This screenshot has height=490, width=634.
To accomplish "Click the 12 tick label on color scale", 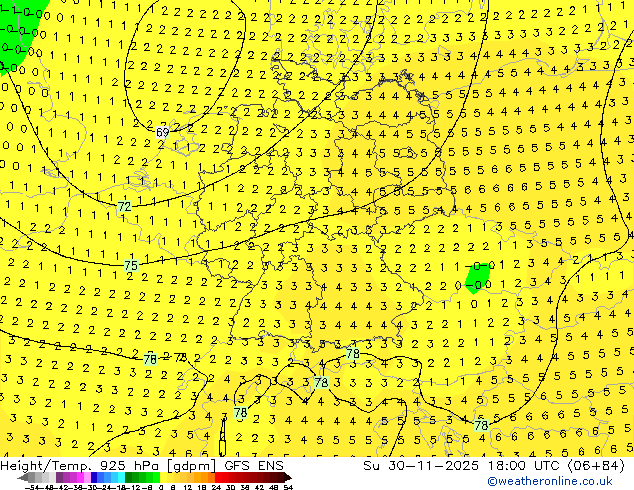I will [187, 487].
